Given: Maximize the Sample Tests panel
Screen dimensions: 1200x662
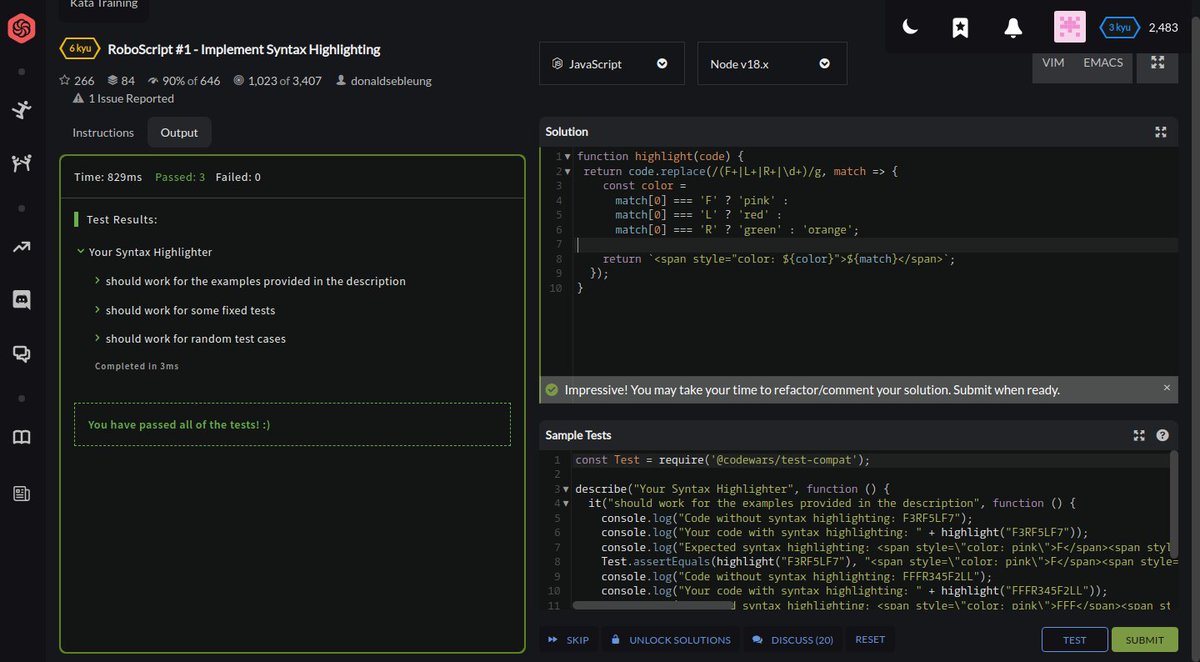Looking at the screenshot, I should pyautogui.click(x=1139, y=435).
